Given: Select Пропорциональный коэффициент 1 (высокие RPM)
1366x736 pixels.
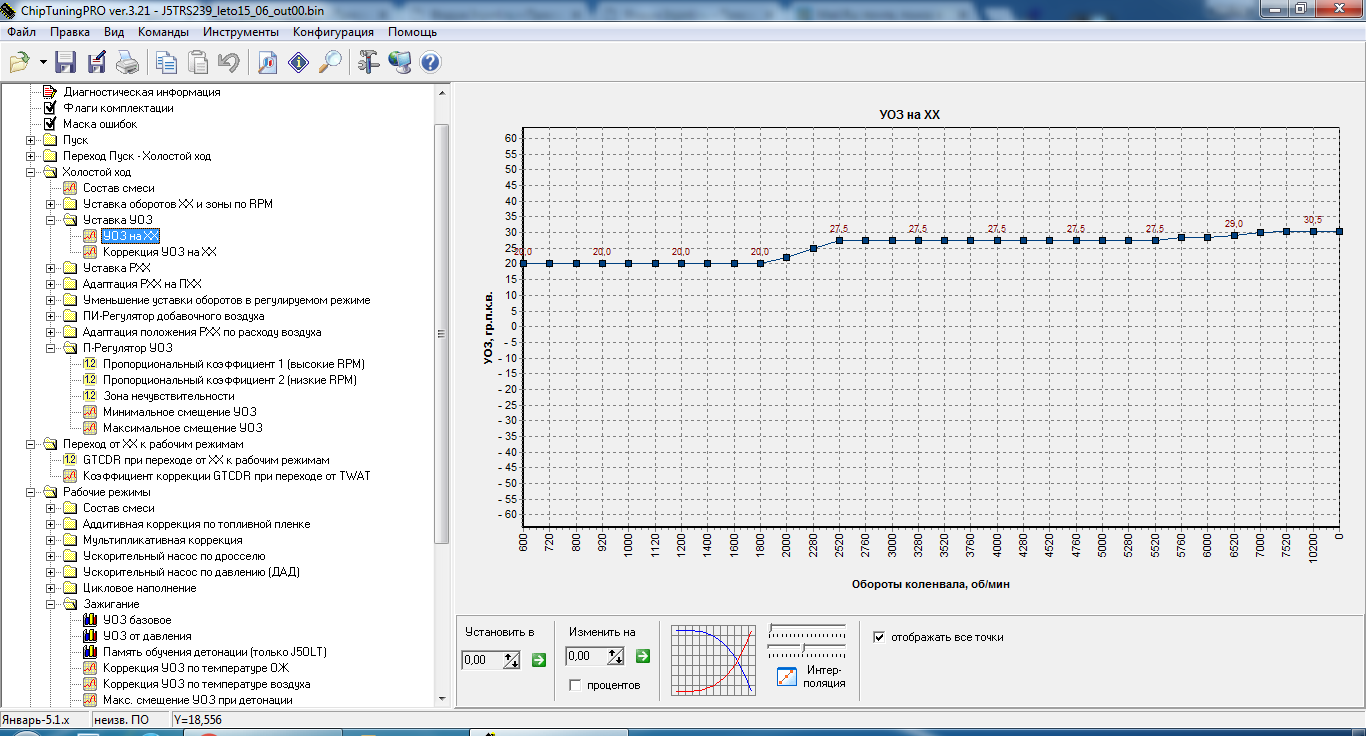Looking at the screenshot, I should click(x=234, y=364).
